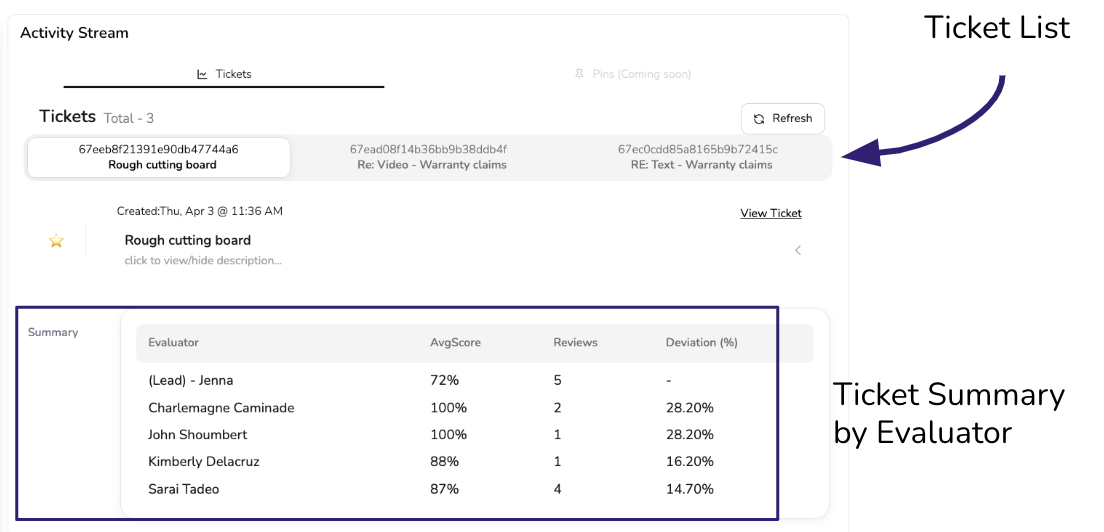
Task: Collapse ticket using the chevron arrow
Action: click(x=797, y=250)
